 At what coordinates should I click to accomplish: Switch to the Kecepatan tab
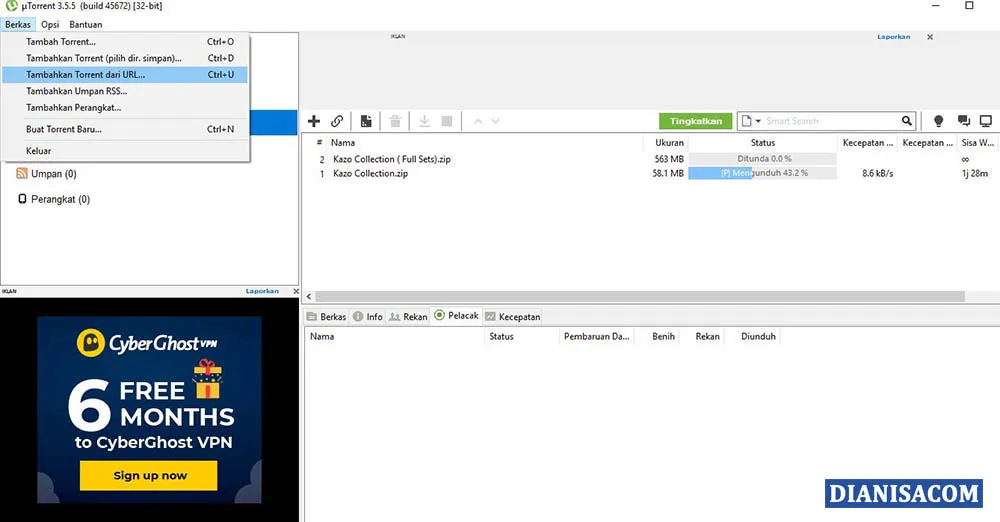click(x=513, y=317)
